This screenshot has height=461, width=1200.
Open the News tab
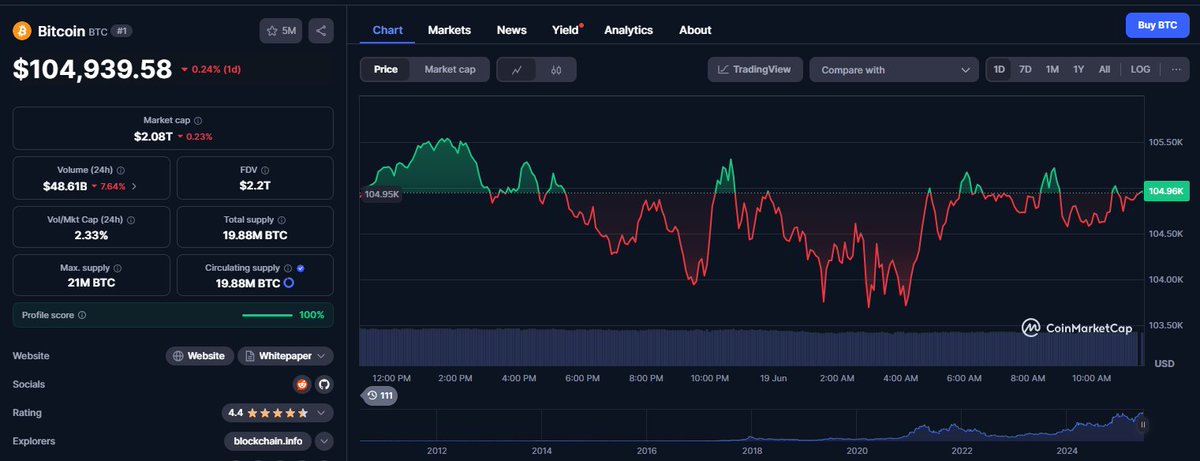coord(511,30)
